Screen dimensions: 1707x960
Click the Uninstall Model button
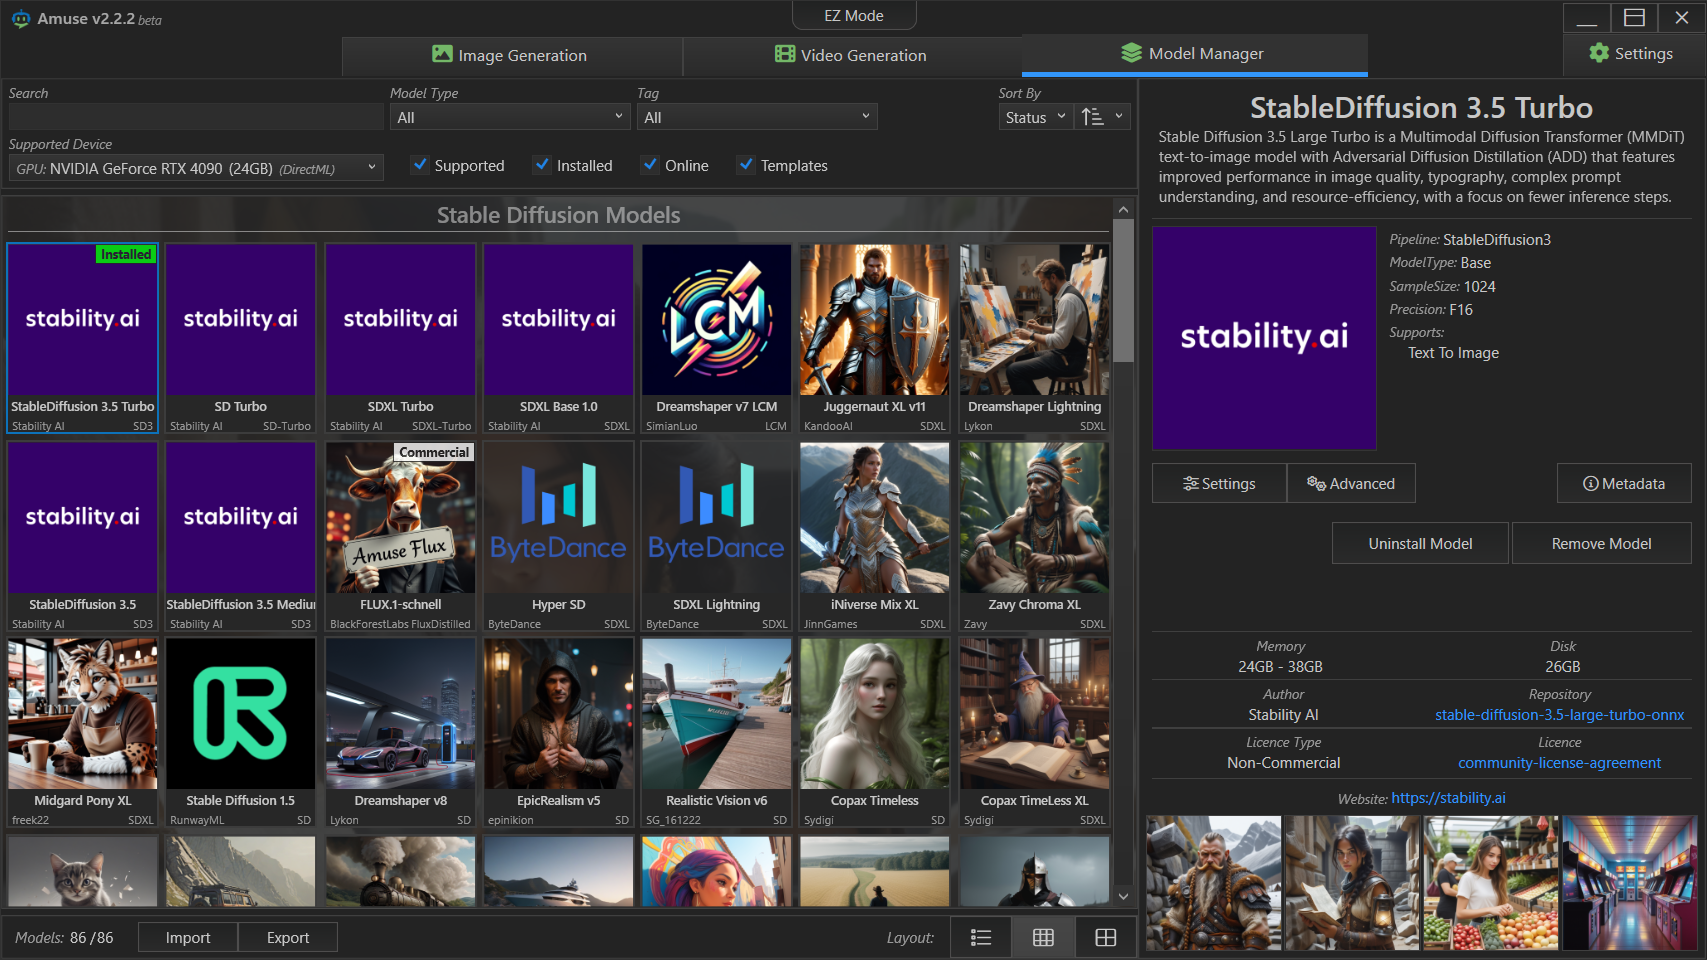pos(1420,544)
